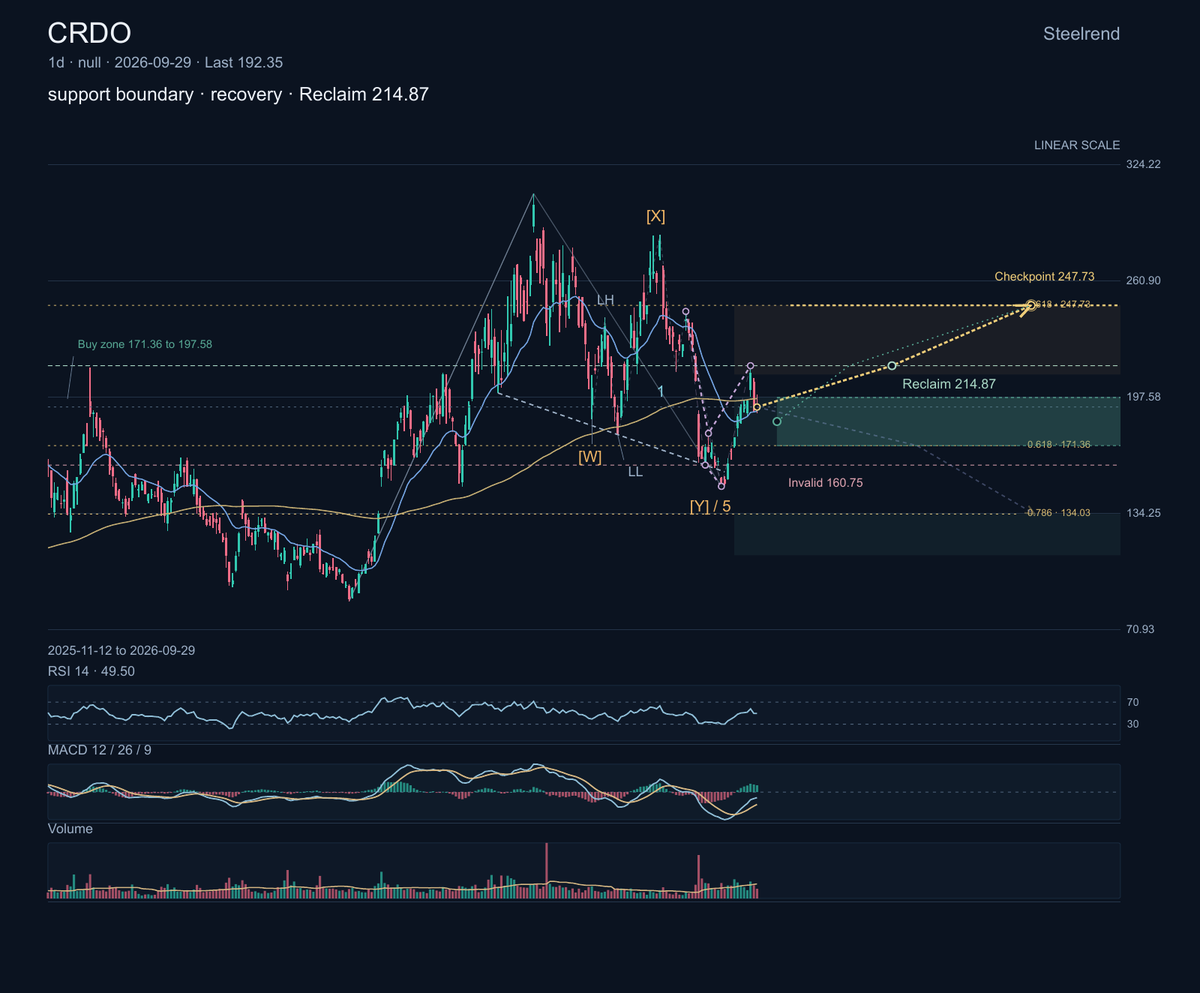
Task: Click the CRDO ticker title
Action: coord(89,33)
